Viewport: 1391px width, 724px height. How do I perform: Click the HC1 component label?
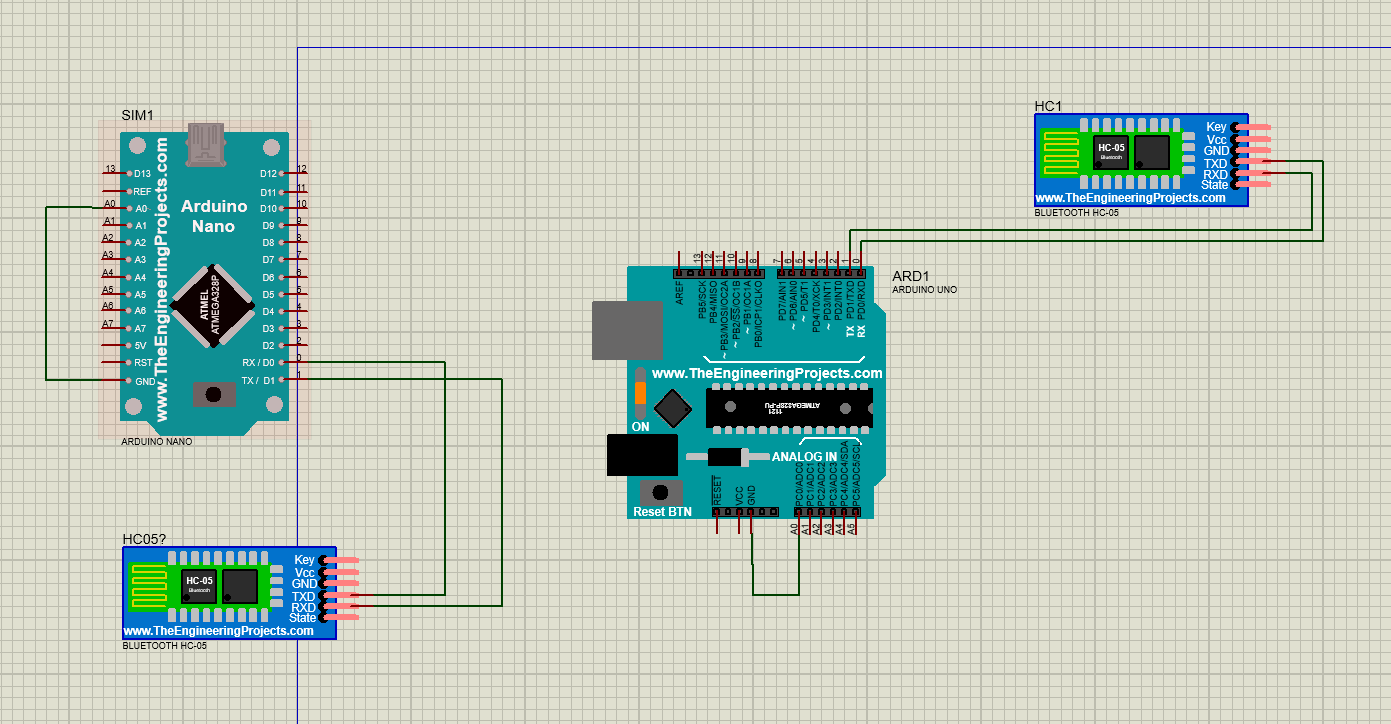click(x=1048, y=106)
